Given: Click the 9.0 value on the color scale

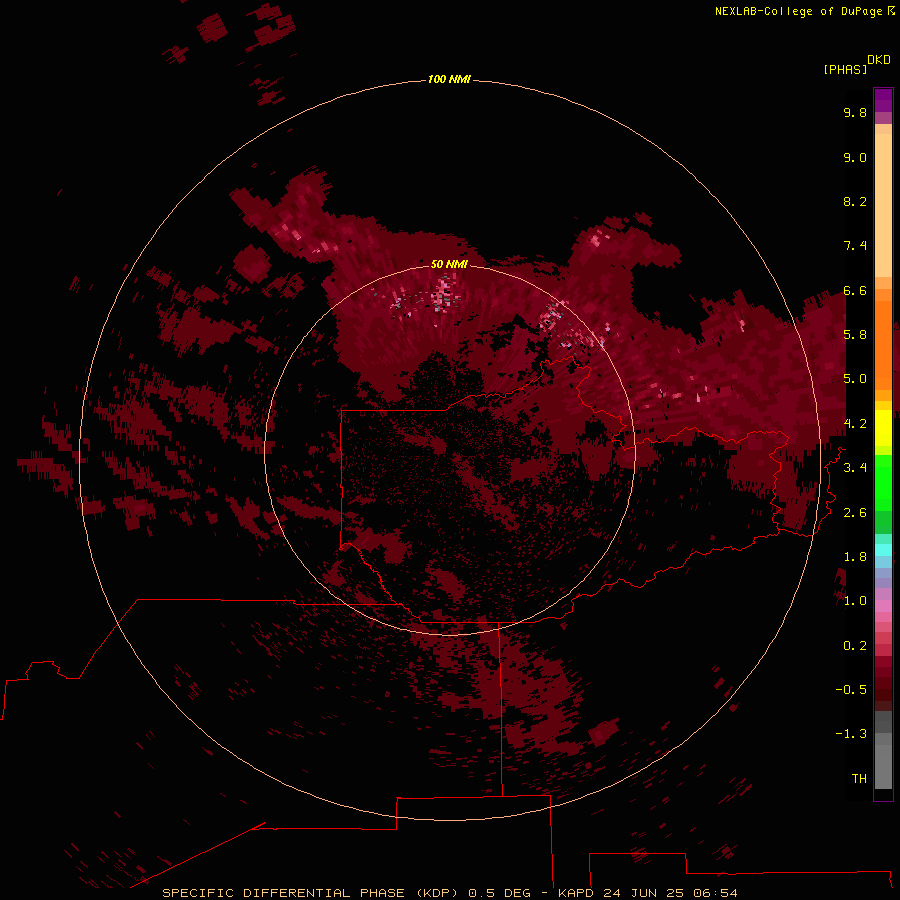Looking at the screenshot, I should 855,157.
